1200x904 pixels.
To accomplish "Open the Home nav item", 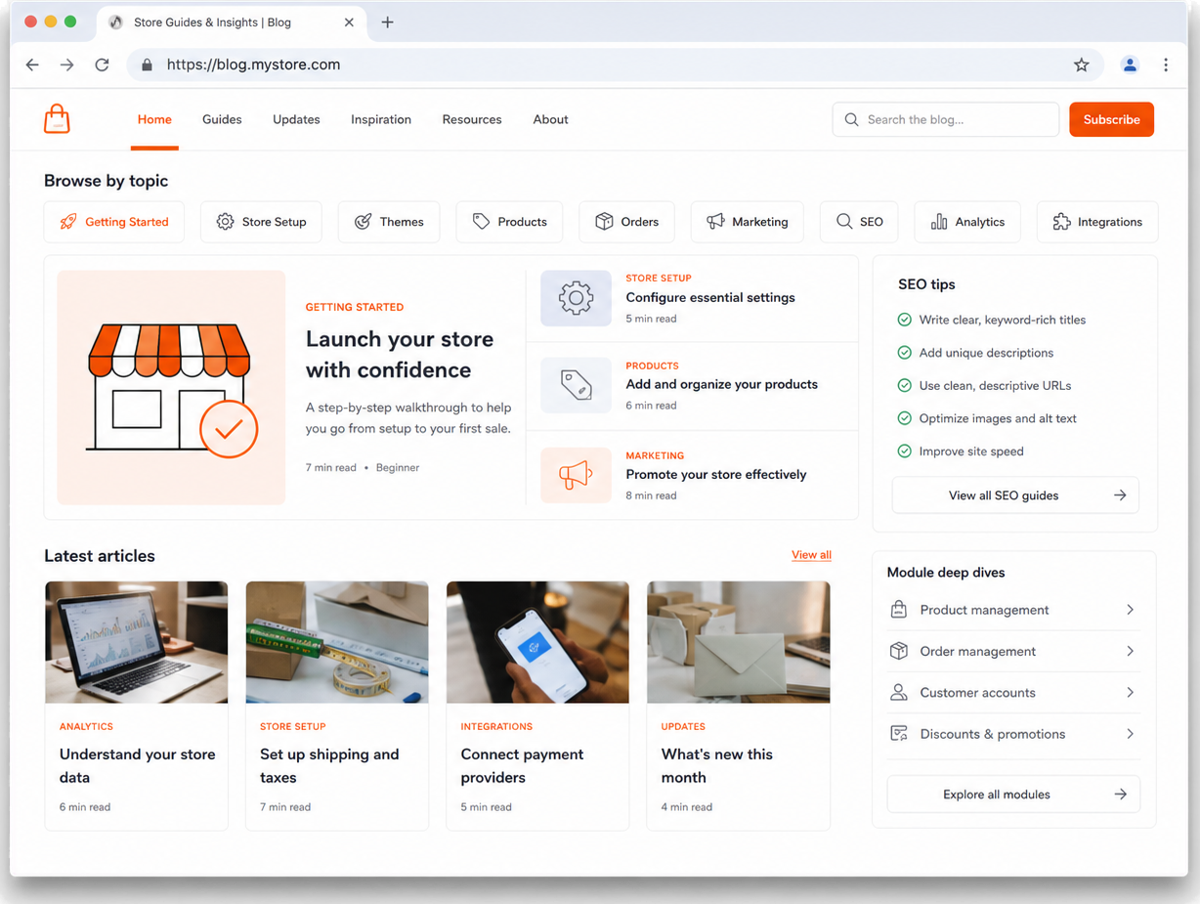I will point(154,119).
